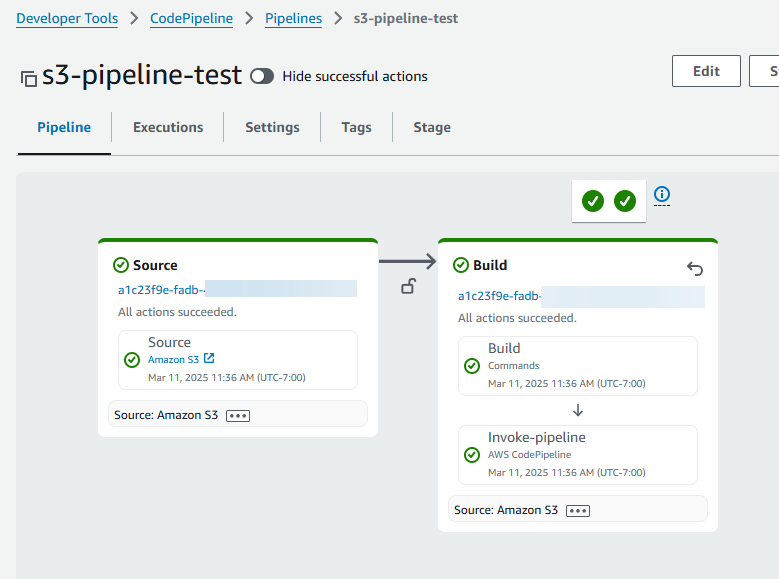Click the Build stage success checkmark icon

pos(461,265)
